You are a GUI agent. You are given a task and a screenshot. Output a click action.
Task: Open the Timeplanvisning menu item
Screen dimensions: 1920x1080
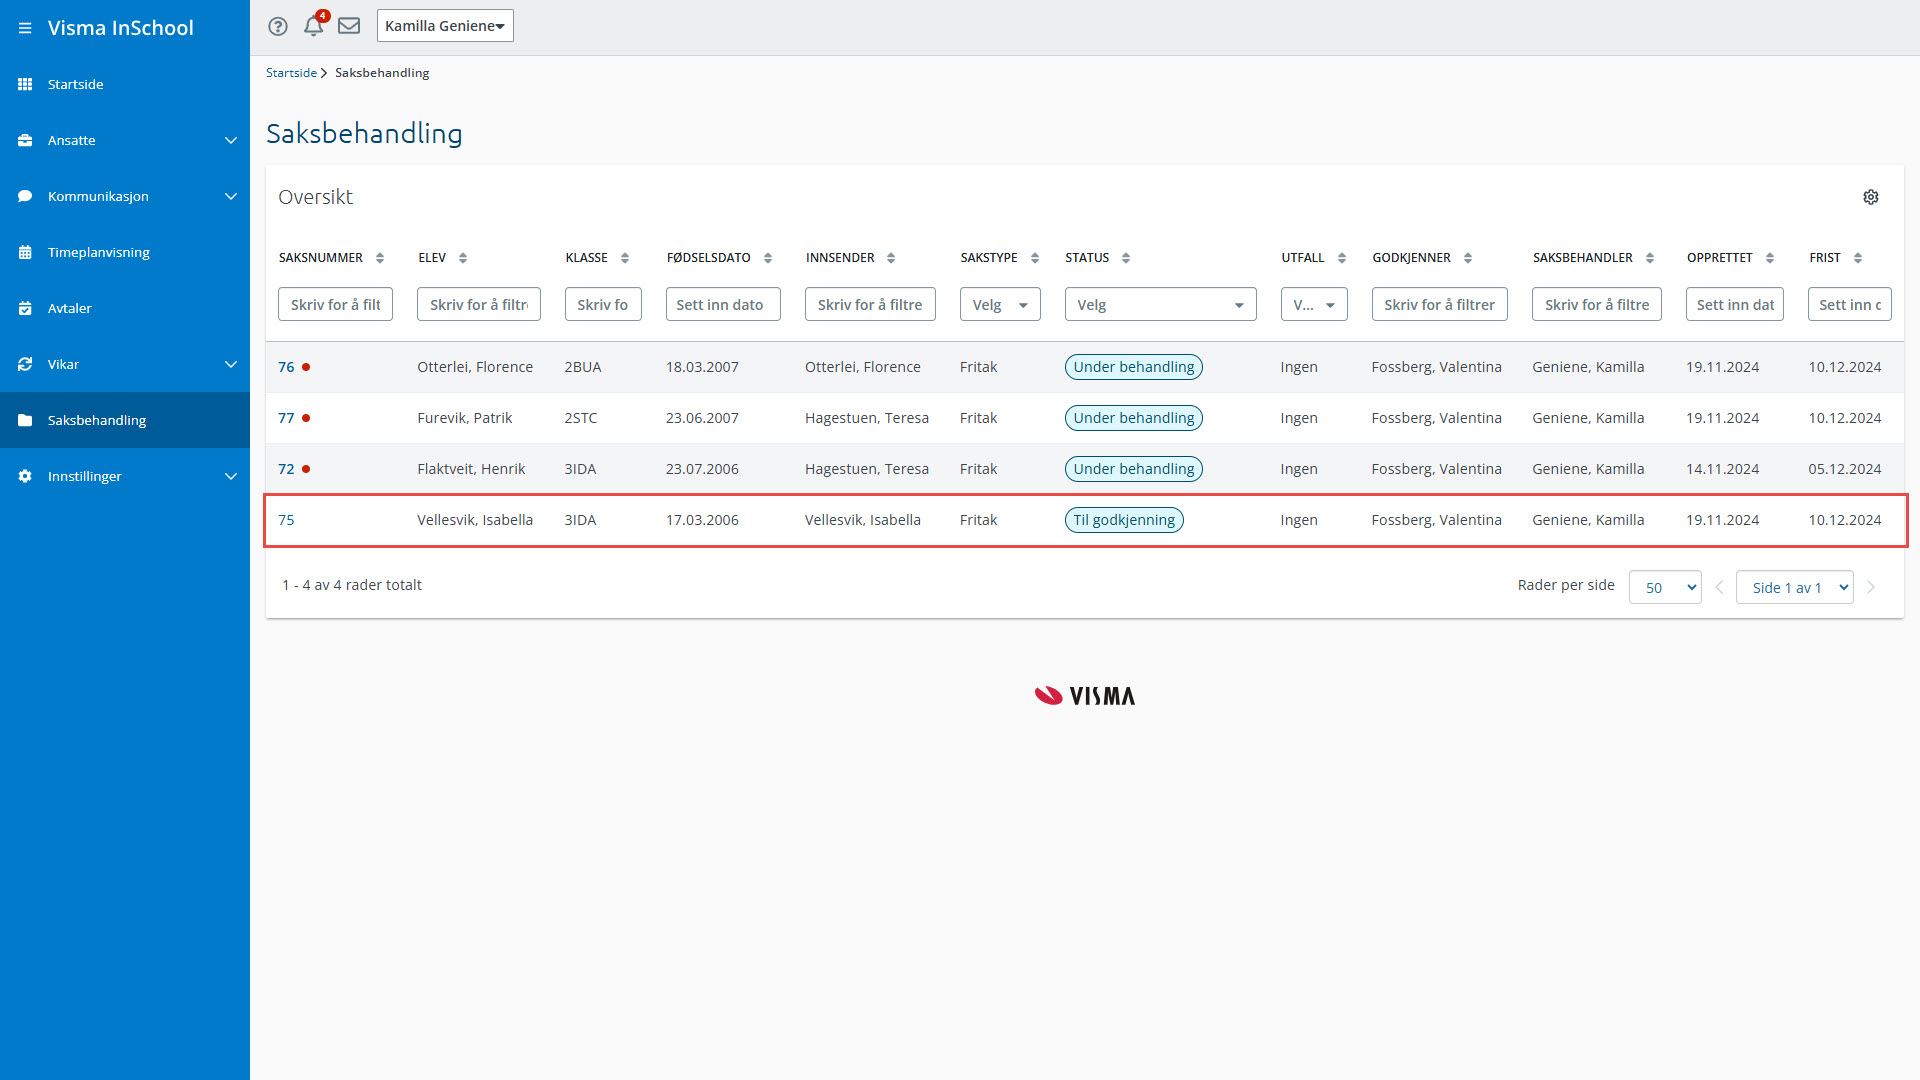[x=99, y=252]
